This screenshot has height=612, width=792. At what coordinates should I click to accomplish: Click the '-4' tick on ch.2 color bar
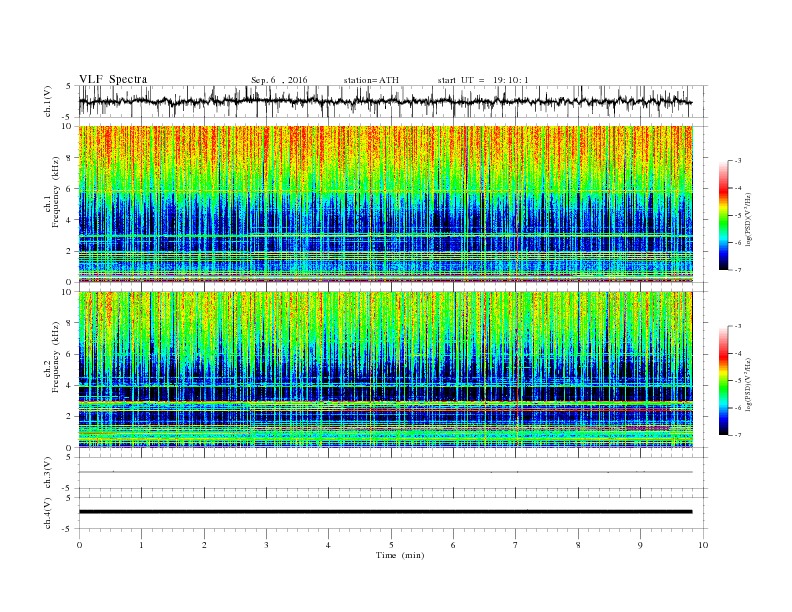click(x=738, y=353)
